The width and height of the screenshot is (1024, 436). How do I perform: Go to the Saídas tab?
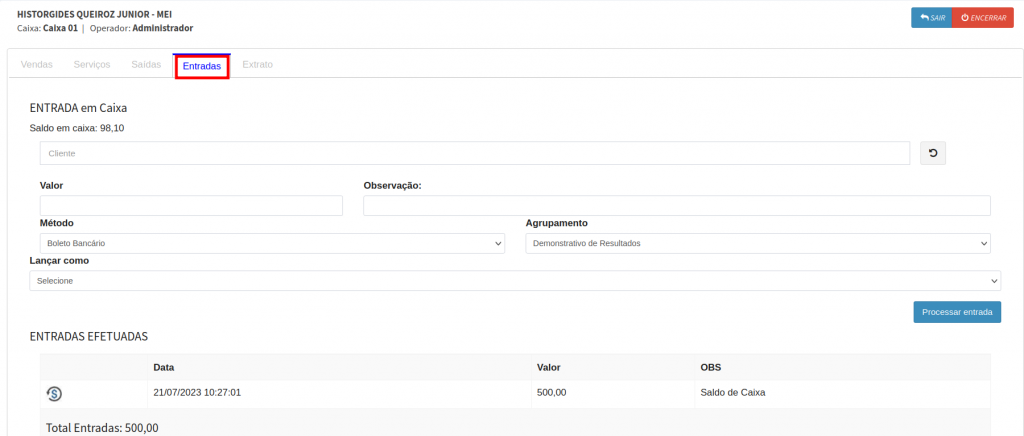tap(146, 65)
